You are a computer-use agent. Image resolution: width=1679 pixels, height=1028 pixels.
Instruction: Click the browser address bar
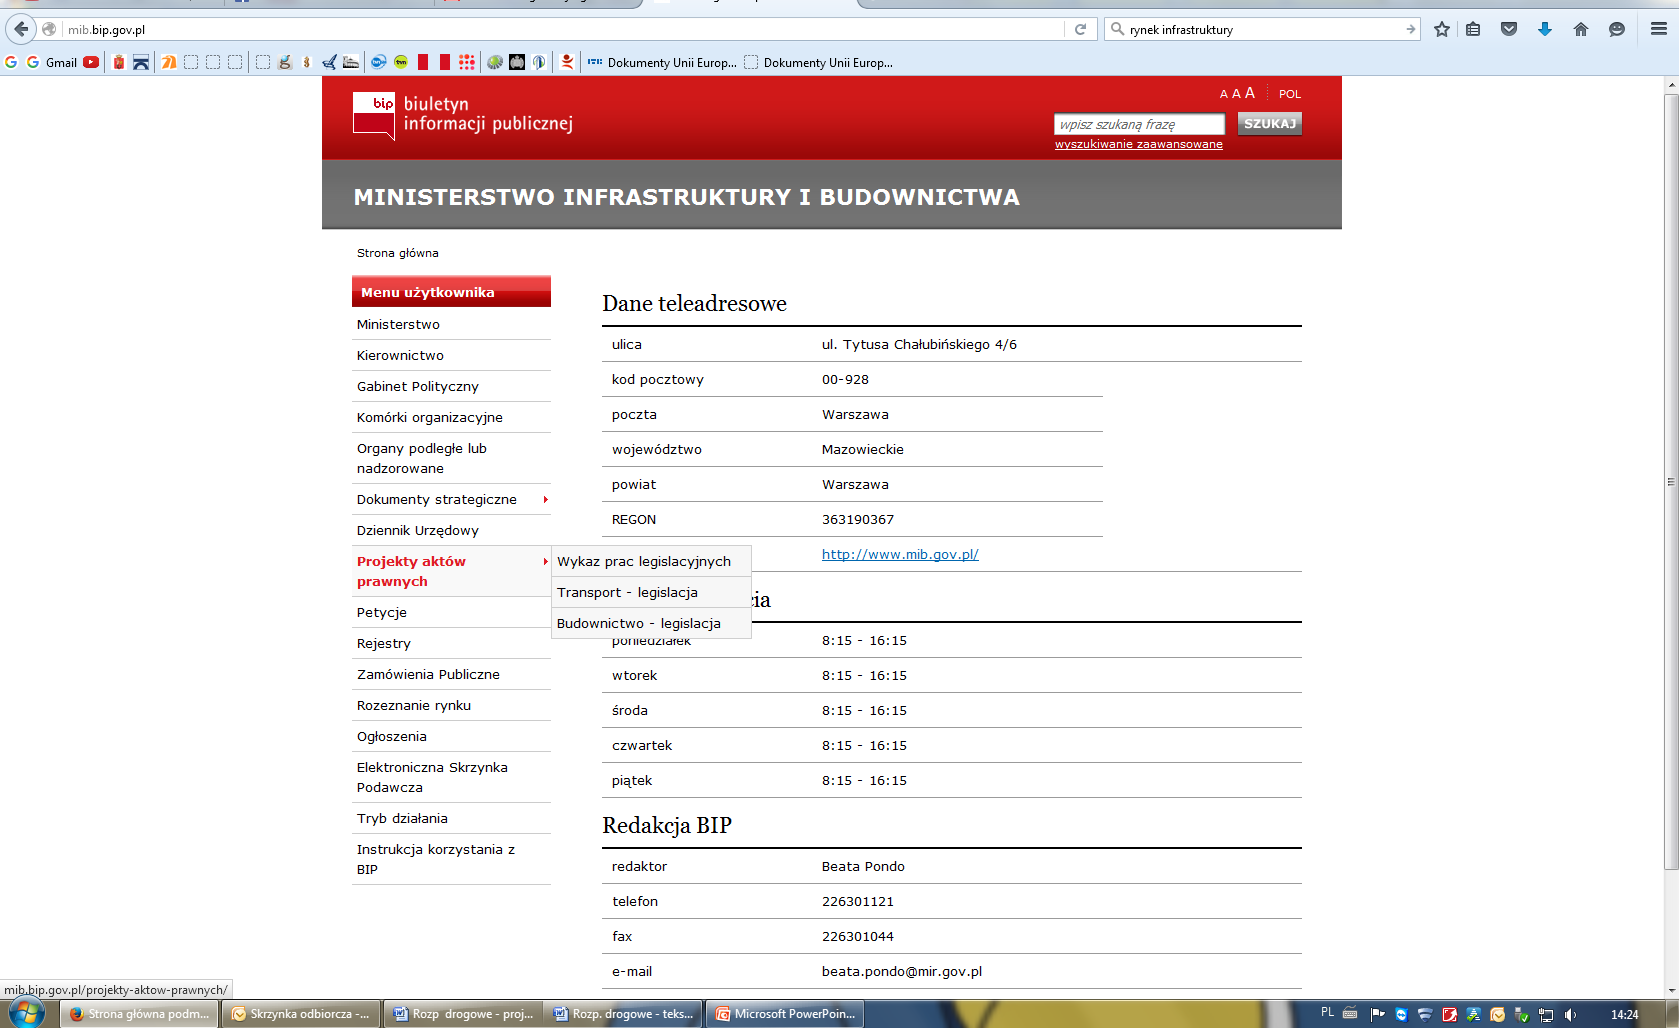(560, 29)
